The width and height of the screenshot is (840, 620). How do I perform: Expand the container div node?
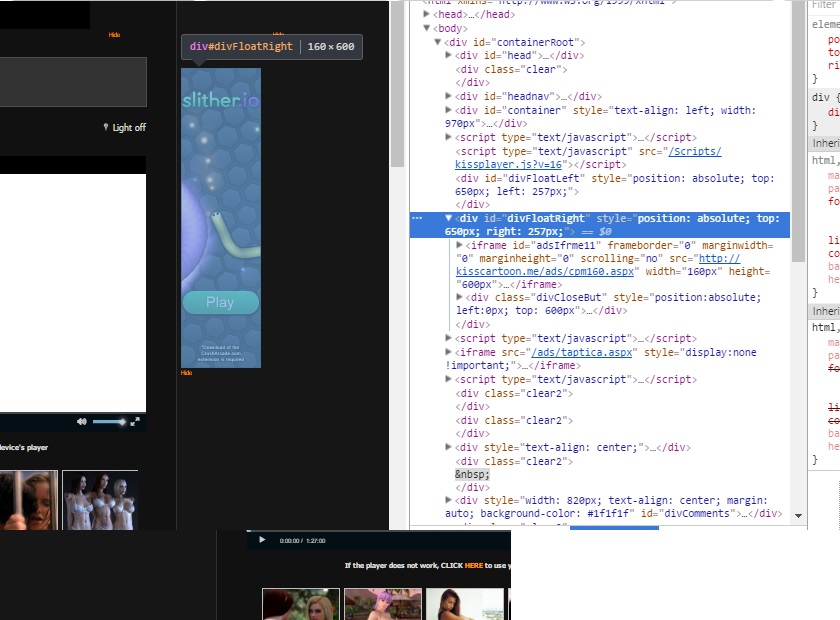click(x=448, y=110)
